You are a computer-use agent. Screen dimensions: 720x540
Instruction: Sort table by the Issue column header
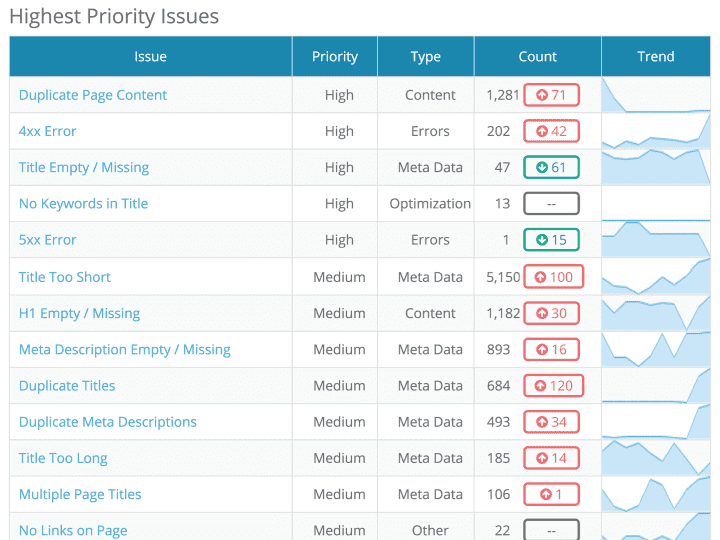[x=151, y=57]
